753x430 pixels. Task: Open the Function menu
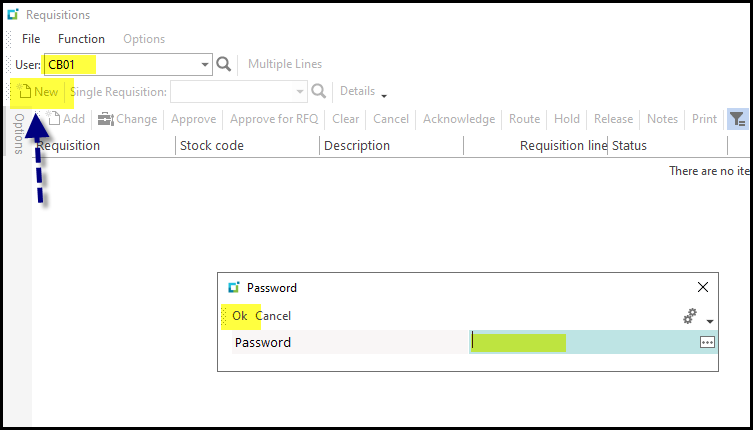point(81,39)
